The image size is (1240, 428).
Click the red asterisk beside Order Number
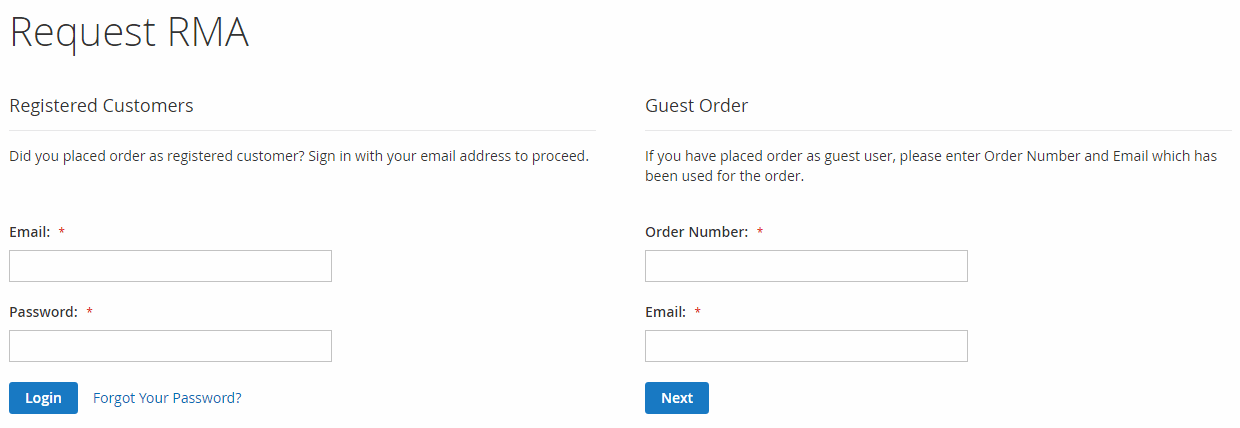760,232
